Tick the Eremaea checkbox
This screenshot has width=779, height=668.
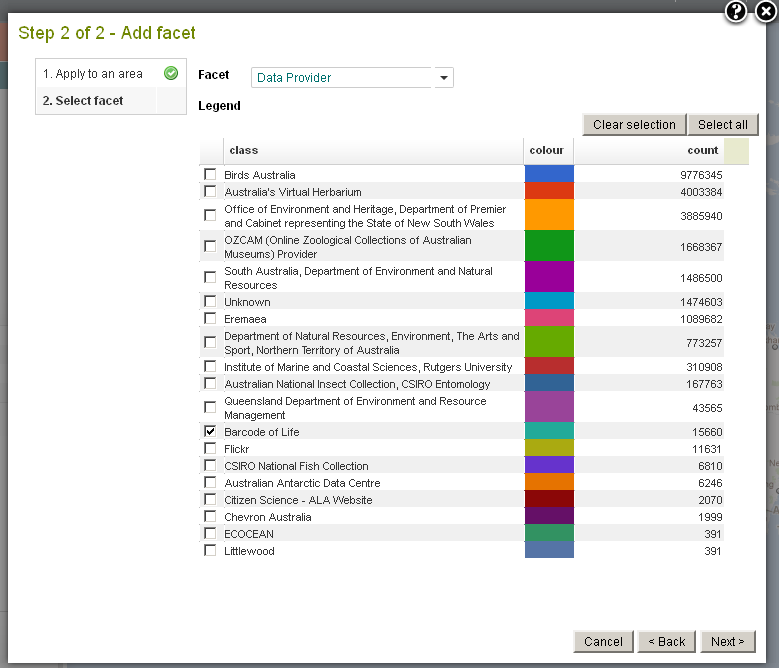[210, 318]
